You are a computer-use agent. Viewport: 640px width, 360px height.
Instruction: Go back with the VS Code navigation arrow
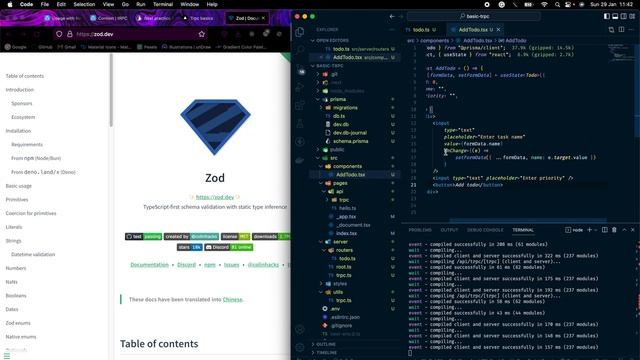pos(392,16)
